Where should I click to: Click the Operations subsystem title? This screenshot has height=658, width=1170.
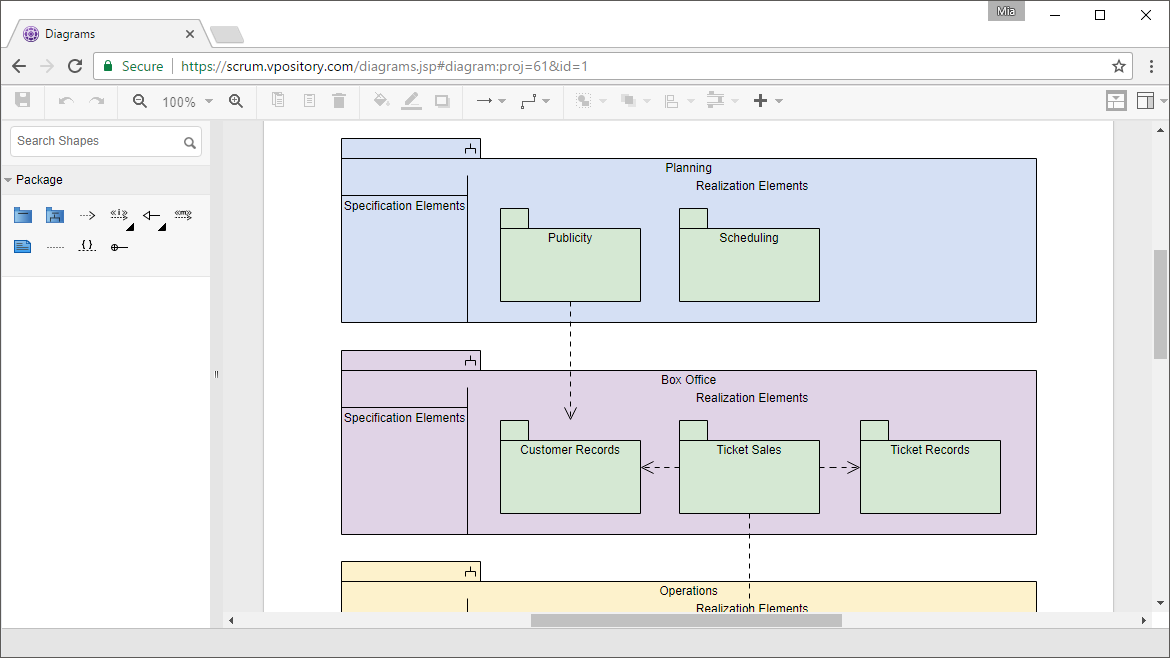pyautogui.click(x=689, y=591)
